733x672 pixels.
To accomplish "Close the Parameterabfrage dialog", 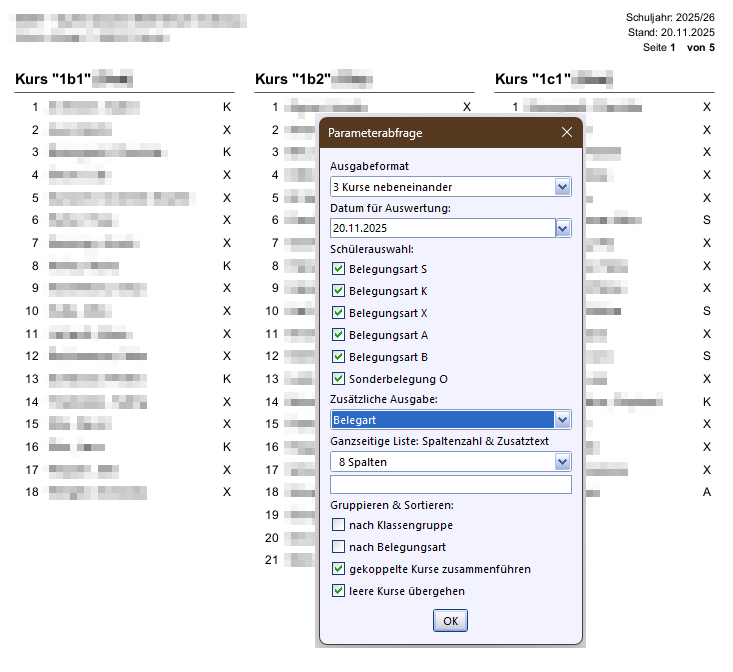I will click(566, 132).
